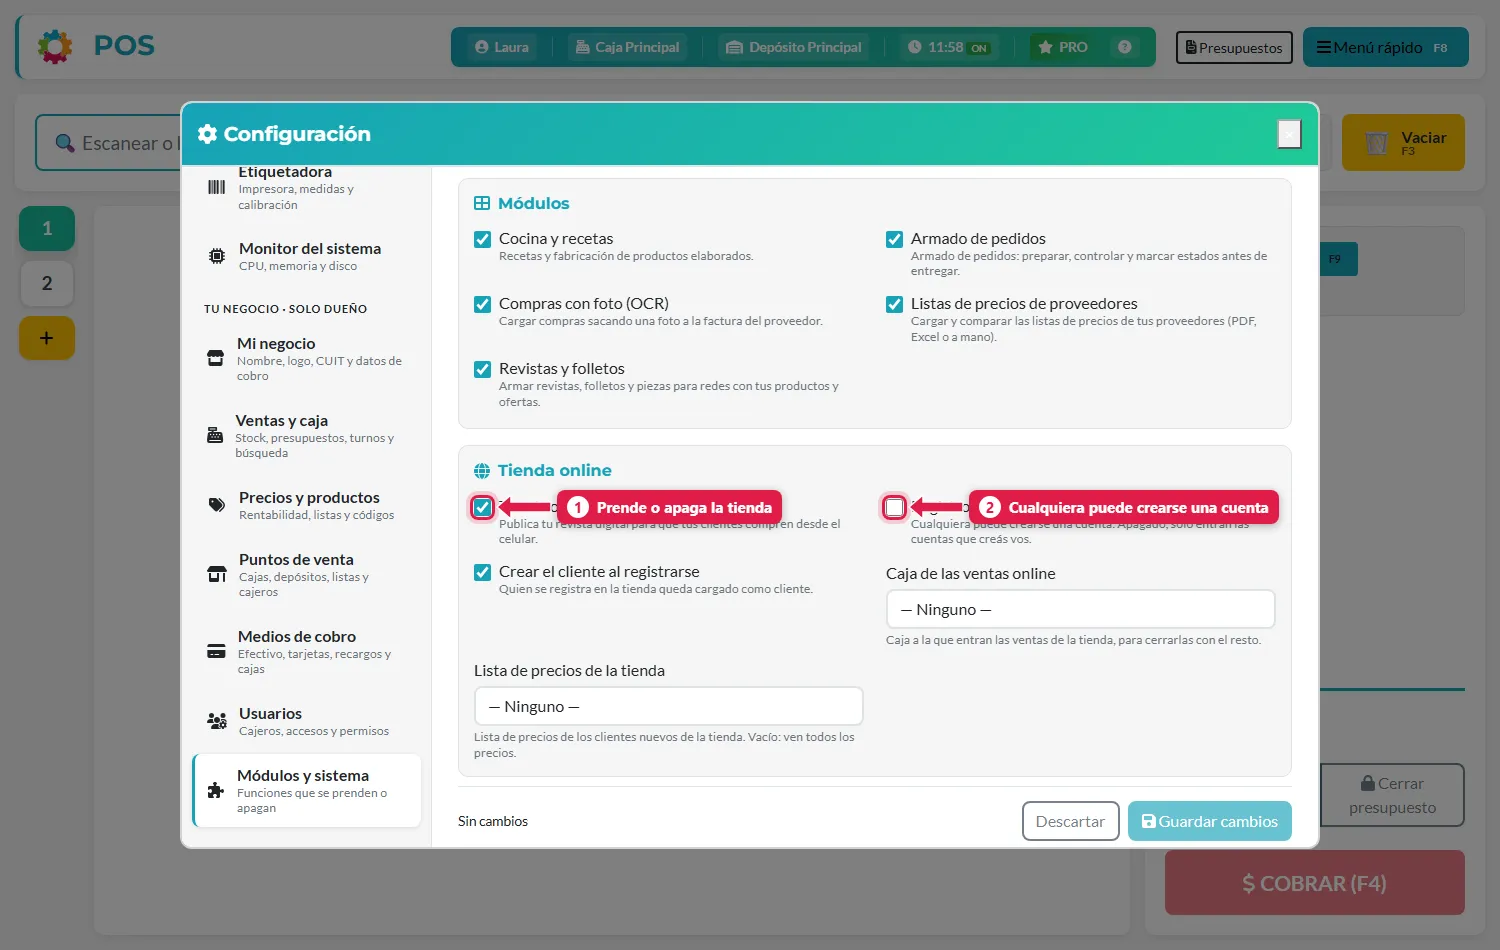Toggle Listas de precios de proveedores checkbox
Image resolution: width=1500 pixels, height=950 pixels.
895,304
